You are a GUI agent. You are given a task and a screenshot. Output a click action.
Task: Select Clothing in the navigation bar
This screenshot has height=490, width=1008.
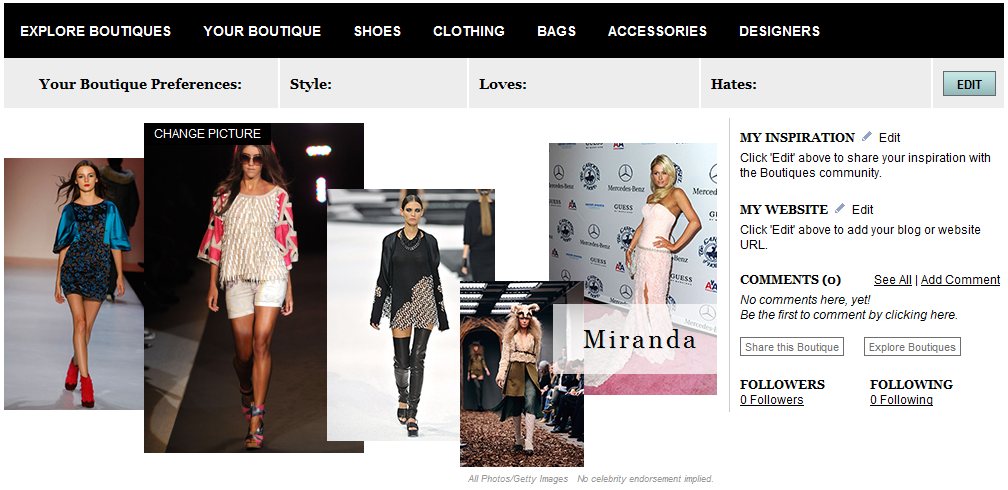pos(468,31)
